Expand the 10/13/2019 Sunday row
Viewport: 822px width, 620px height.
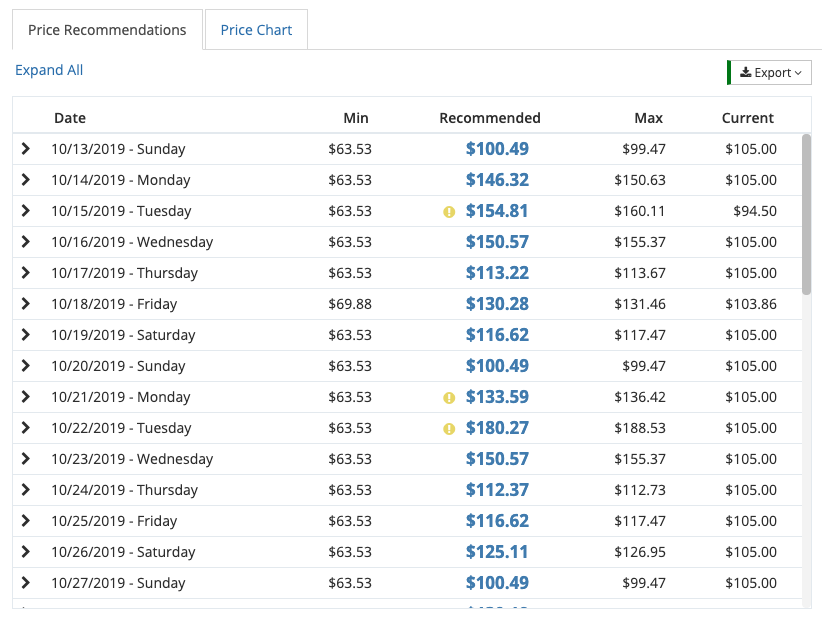[x=26, y=149]
